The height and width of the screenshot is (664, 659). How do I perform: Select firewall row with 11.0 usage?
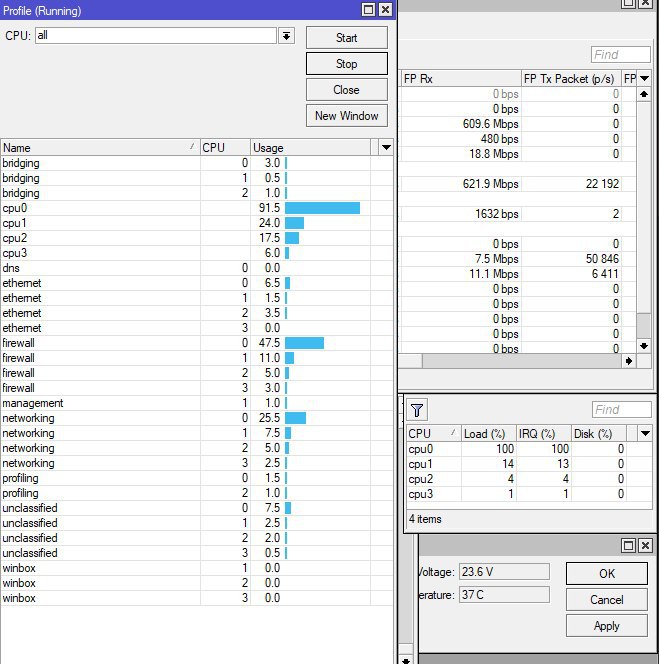197,358
